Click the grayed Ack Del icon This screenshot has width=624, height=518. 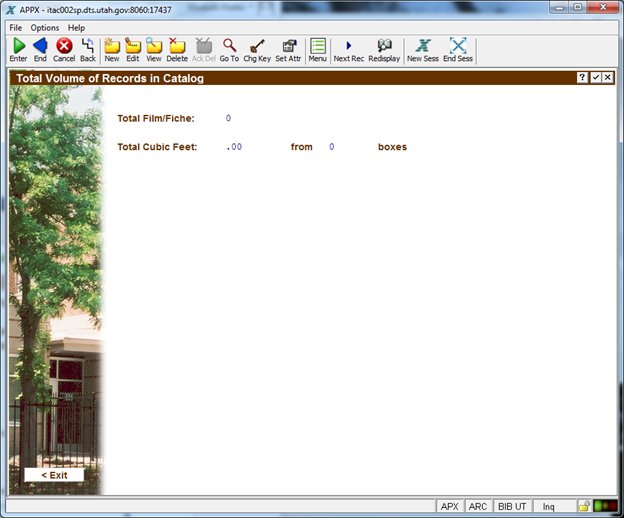204,46
